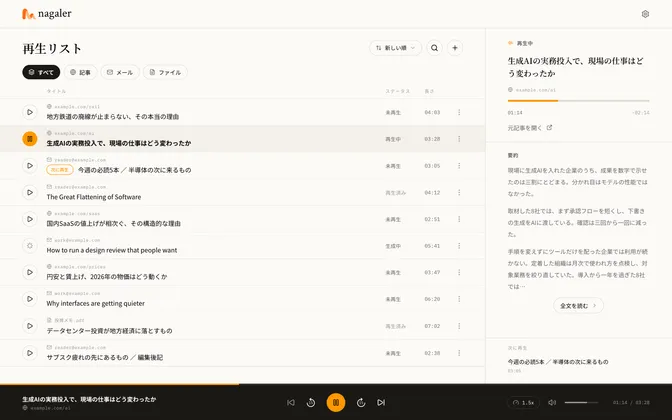Play Why interfaces are getting quieter
This screenshot has width=672, height=420.
(30, 299)
